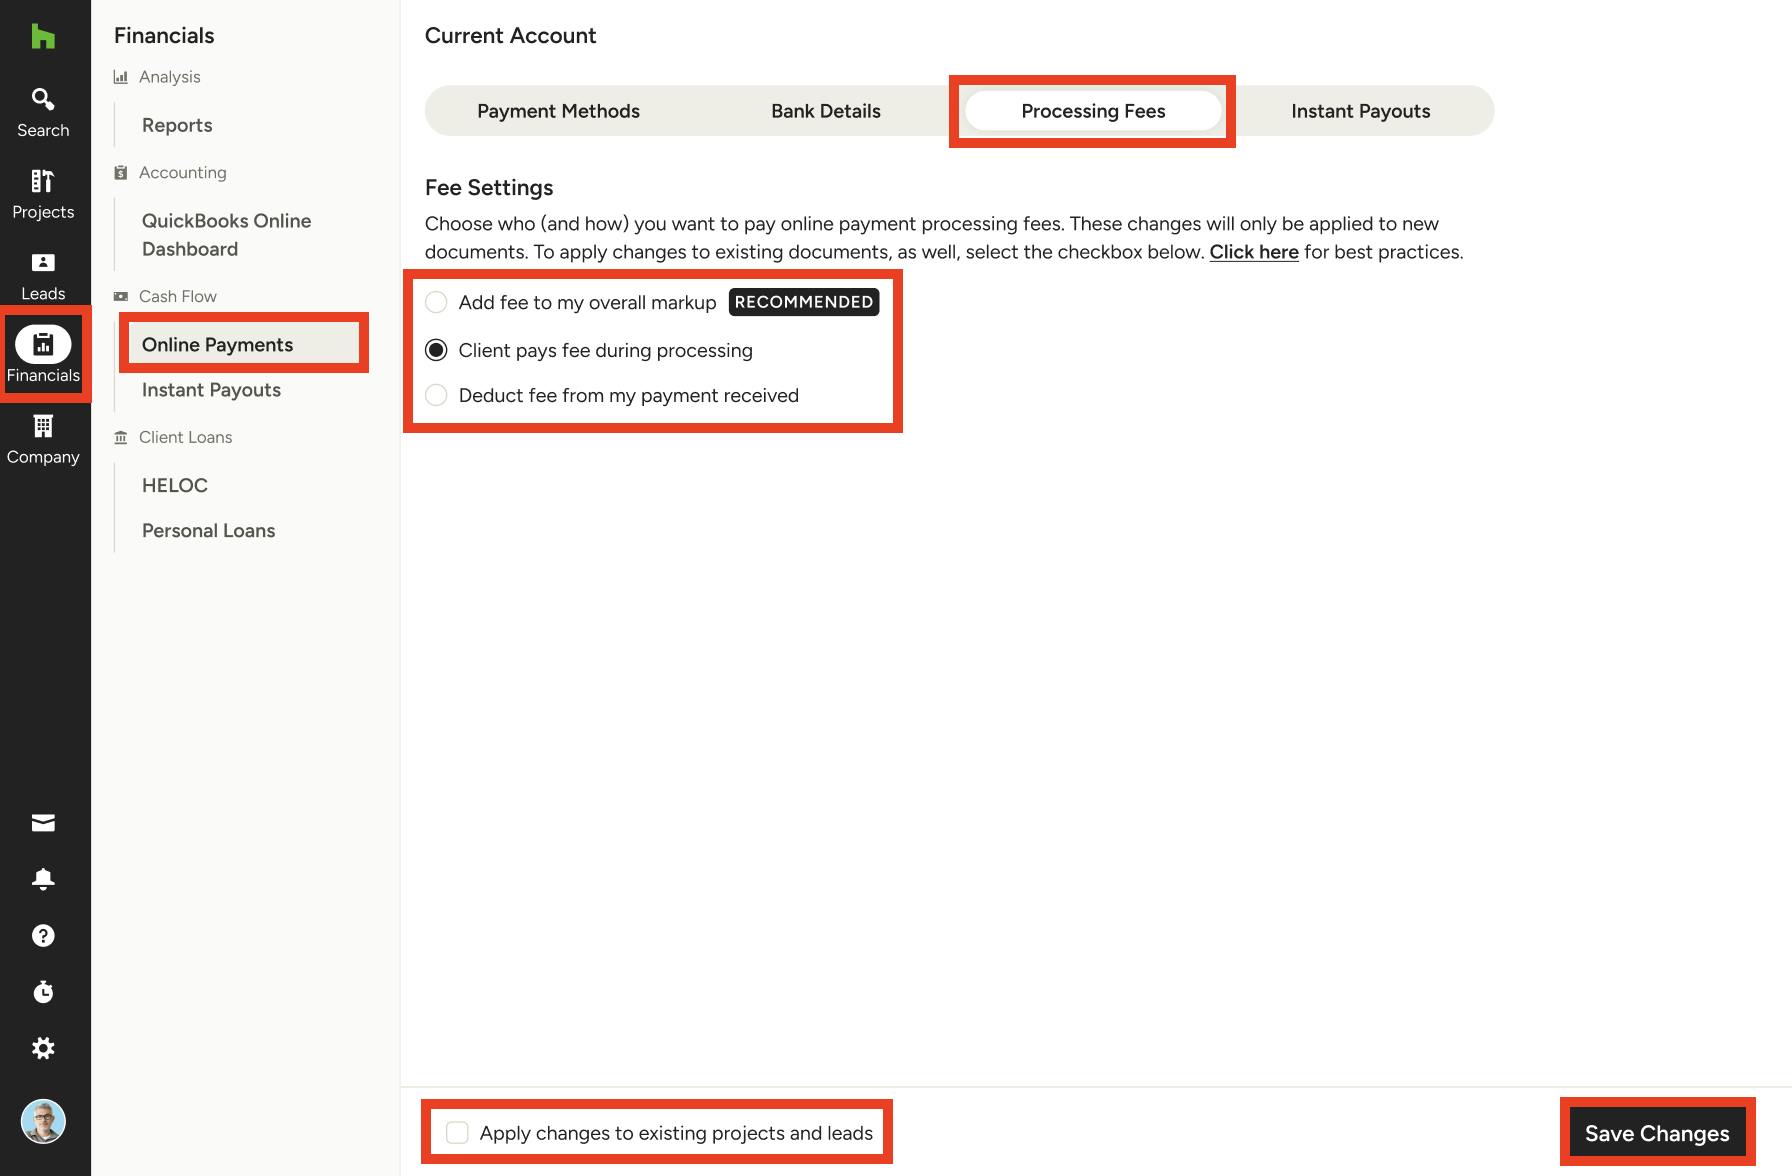The height and width of the screenshot is (1176, 1792).
Task: Open the Click here best practices link
Action: [1253, 252]
